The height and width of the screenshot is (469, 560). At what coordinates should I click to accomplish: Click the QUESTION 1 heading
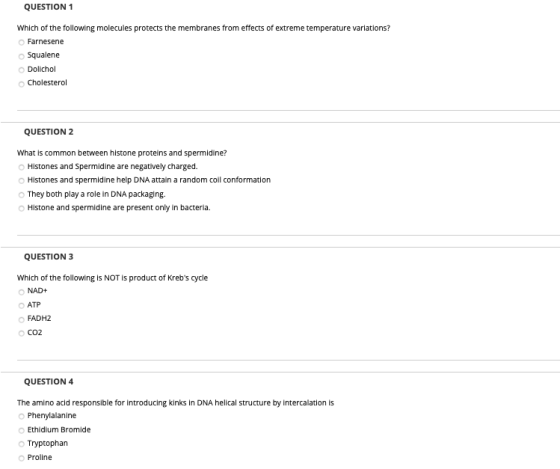49,7
